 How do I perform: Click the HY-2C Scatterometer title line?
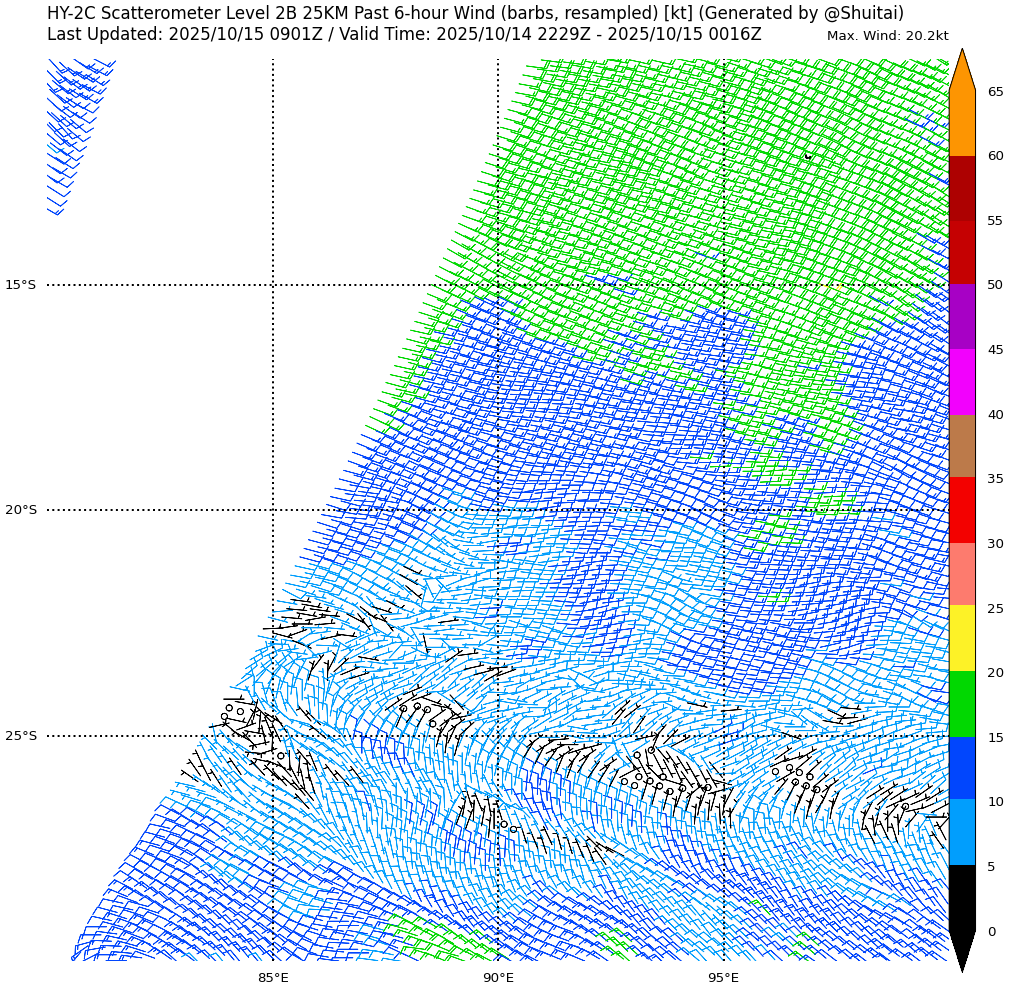[x=475, y=13]
